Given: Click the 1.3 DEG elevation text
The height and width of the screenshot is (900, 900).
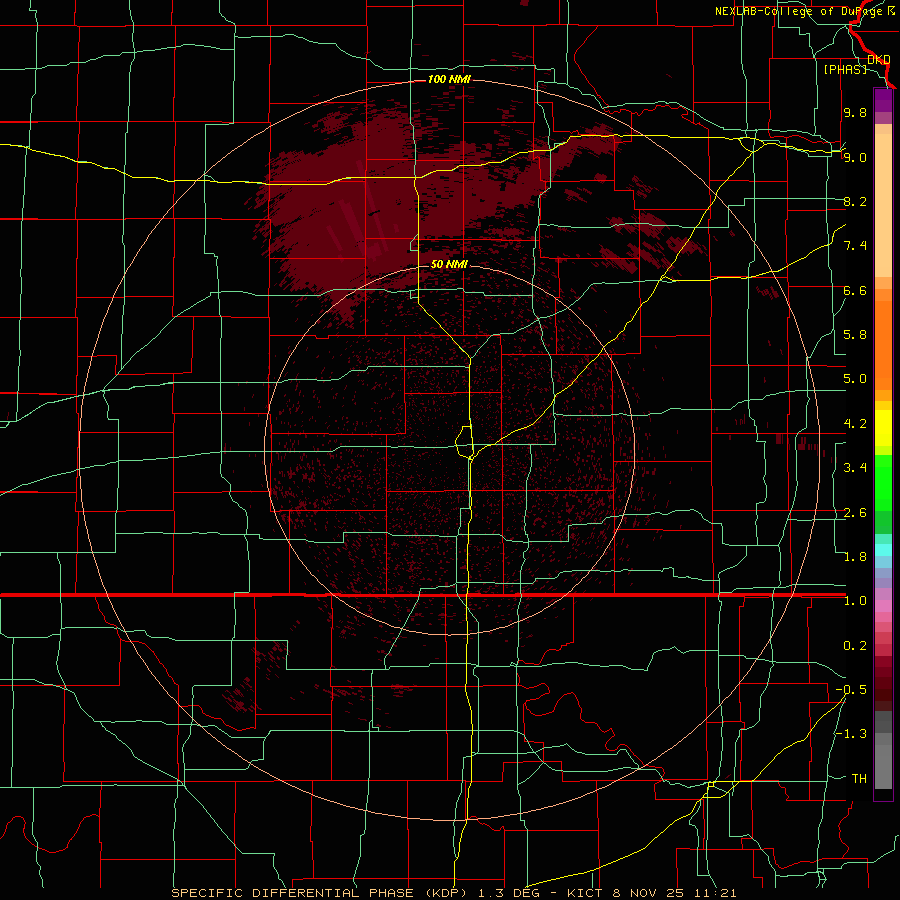Looking at the screenshot, I should click(x=511, y=893).
